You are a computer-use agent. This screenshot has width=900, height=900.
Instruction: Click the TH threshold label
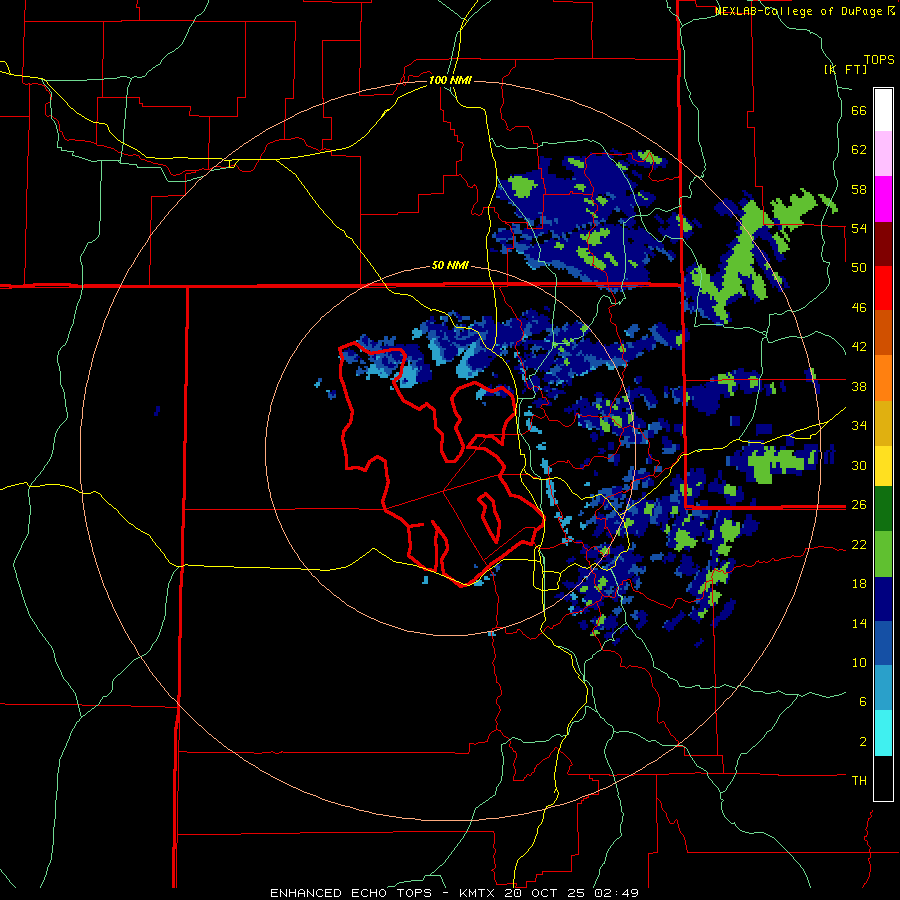click(859, 781)
